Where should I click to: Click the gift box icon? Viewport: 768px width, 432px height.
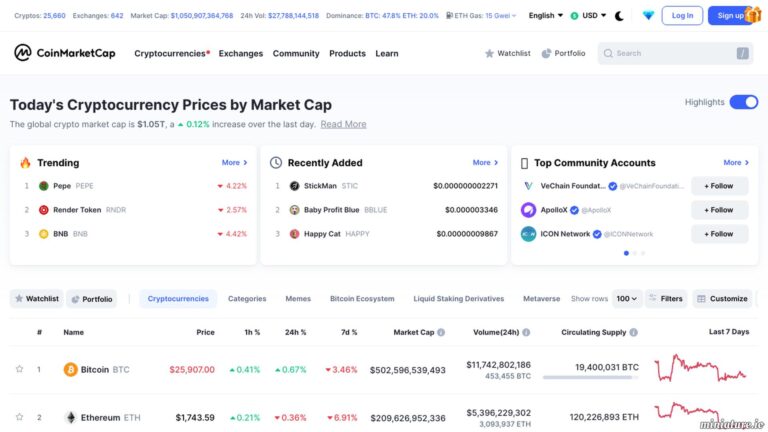click(x=753, y=14)
